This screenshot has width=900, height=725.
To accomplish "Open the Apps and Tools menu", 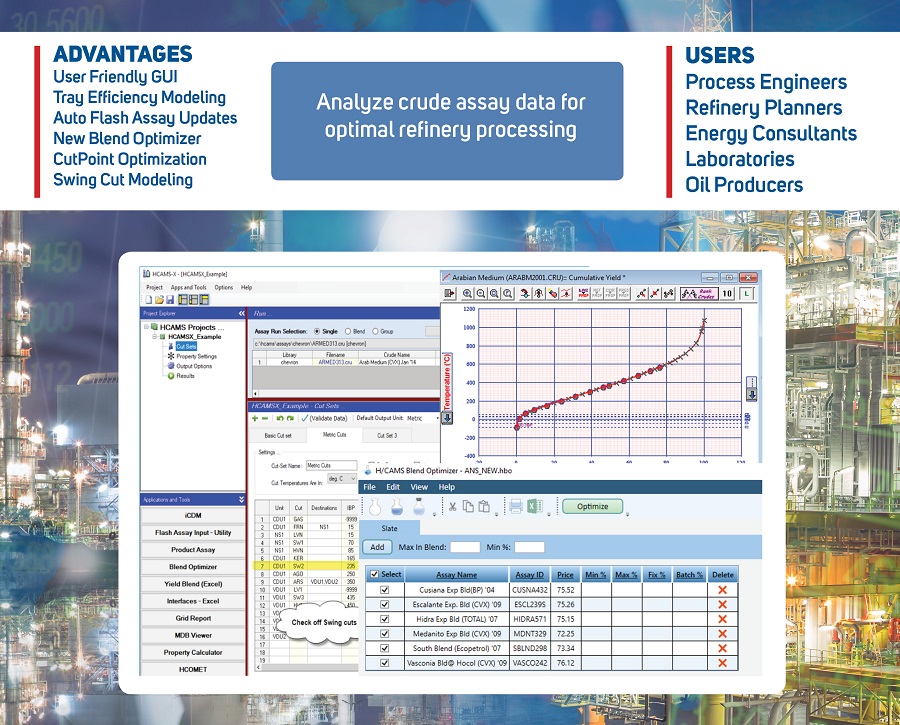I will (188, 287).
